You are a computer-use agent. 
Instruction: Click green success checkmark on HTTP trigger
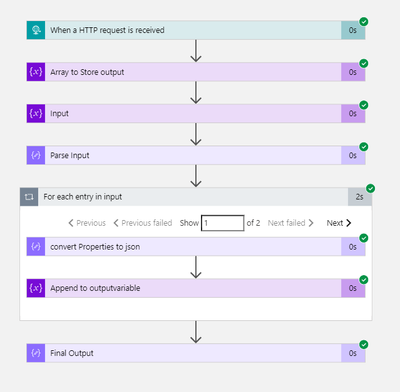[x=364, y=22]
